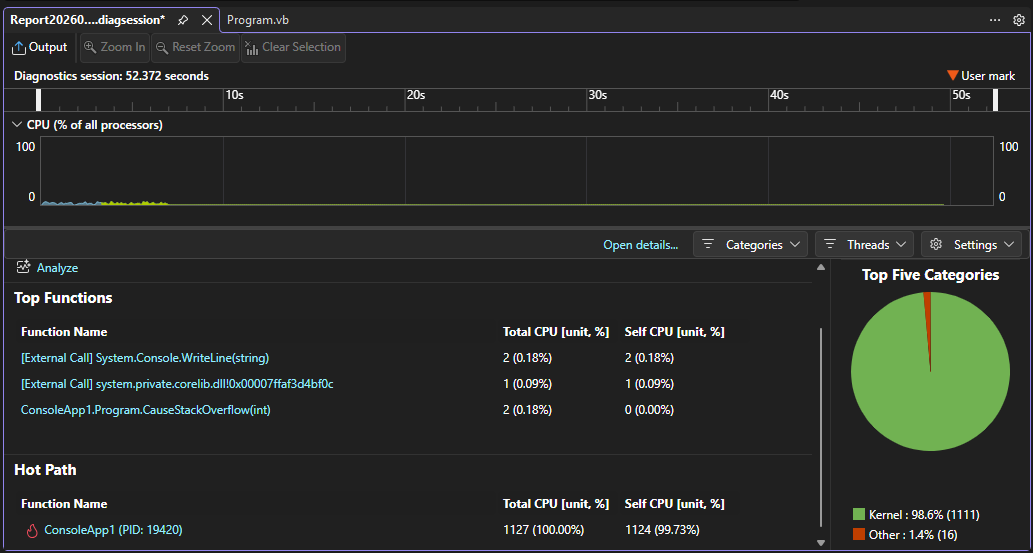Click the flame icon beside ConsoleApp1
Image resolution: width=1033 pixels, height=553 pixels.
31,530
